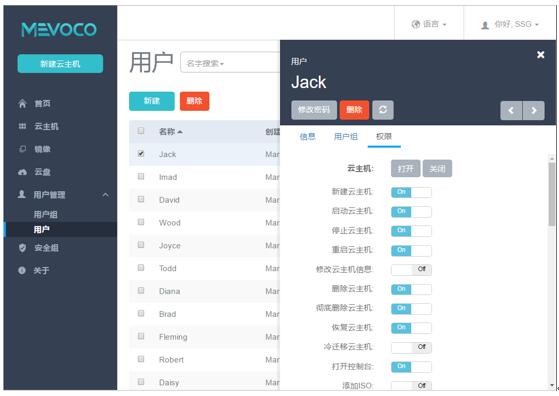The width and height of the screenshot is (559, 396).
Task: Check the Imad row checkbox
Action: coord(141,176)
